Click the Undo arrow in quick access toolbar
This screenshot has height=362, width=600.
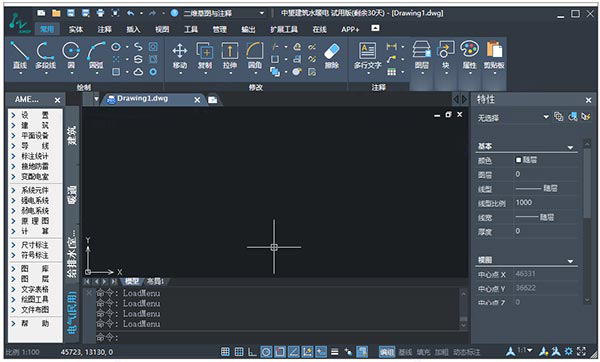click(130, 13)
